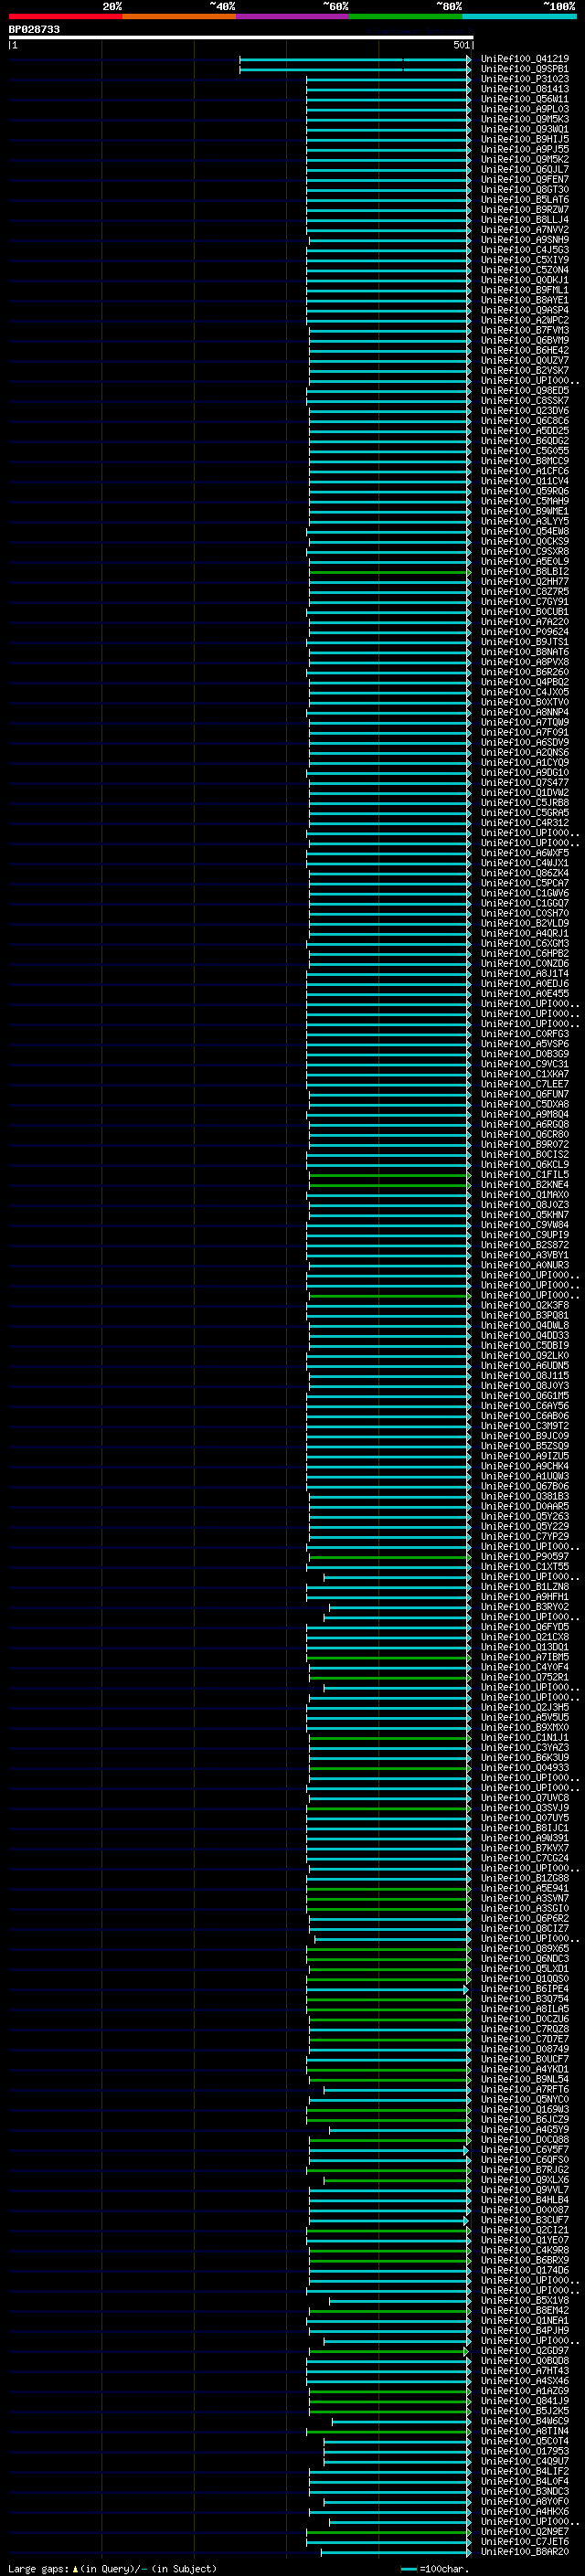
Task: Select label UniRef100_A8PVX8
Action: coord(525,662)
